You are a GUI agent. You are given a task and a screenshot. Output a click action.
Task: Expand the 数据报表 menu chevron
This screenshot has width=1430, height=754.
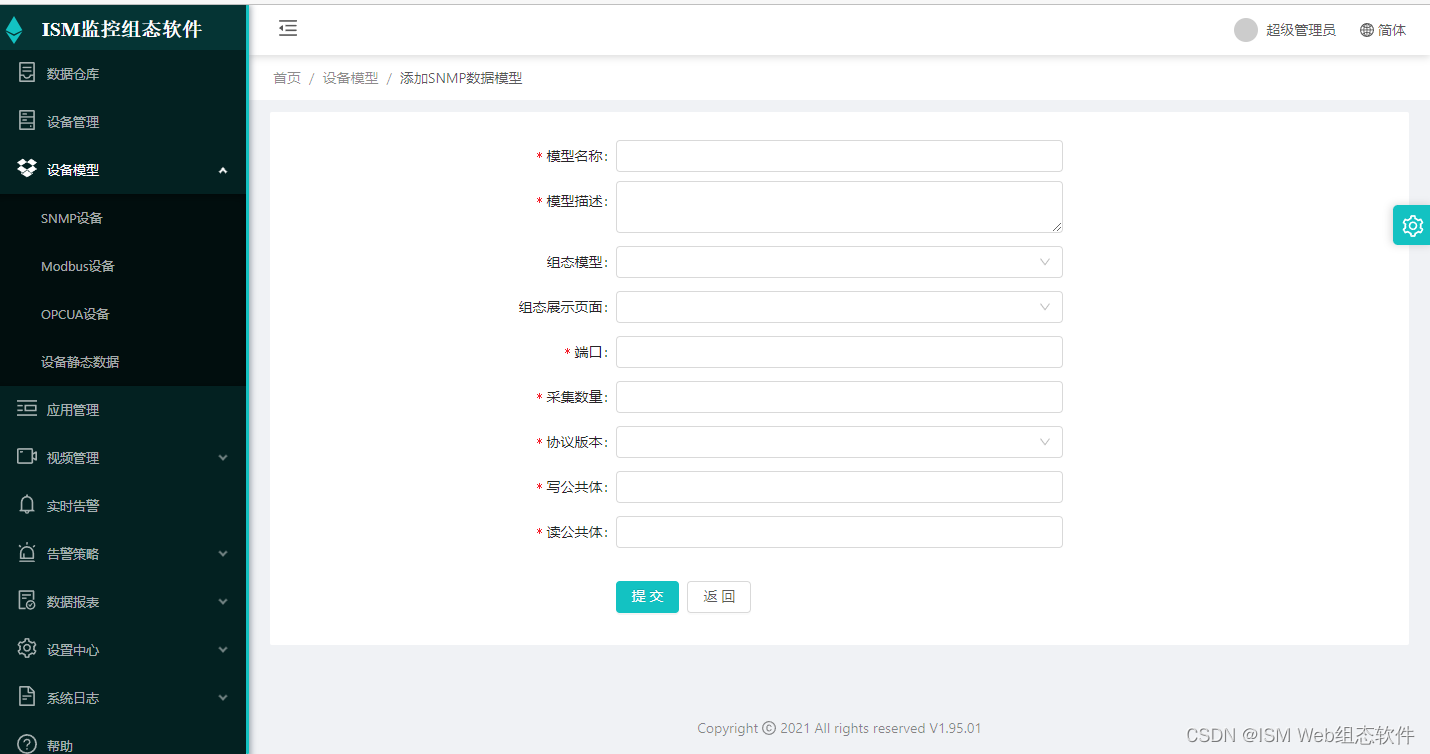coord(223,602)
